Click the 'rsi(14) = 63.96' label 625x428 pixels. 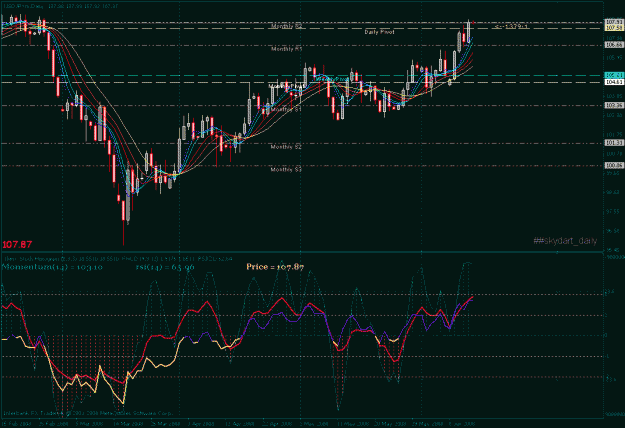165,267
